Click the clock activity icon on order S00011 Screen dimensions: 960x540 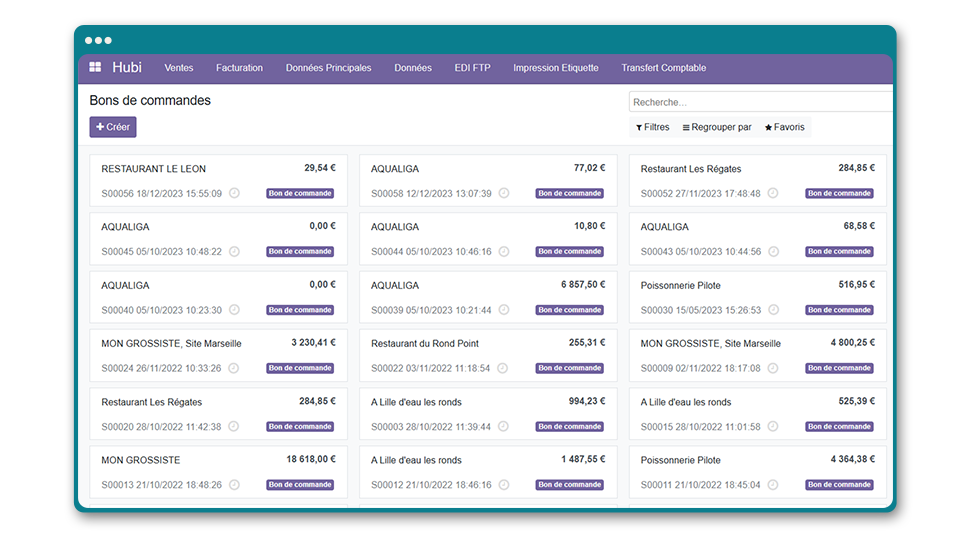point(773,485)
